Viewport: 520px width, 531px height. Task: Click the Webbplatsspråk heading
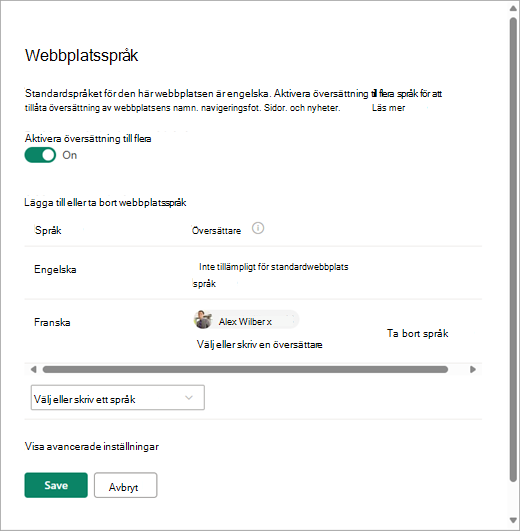82,56
